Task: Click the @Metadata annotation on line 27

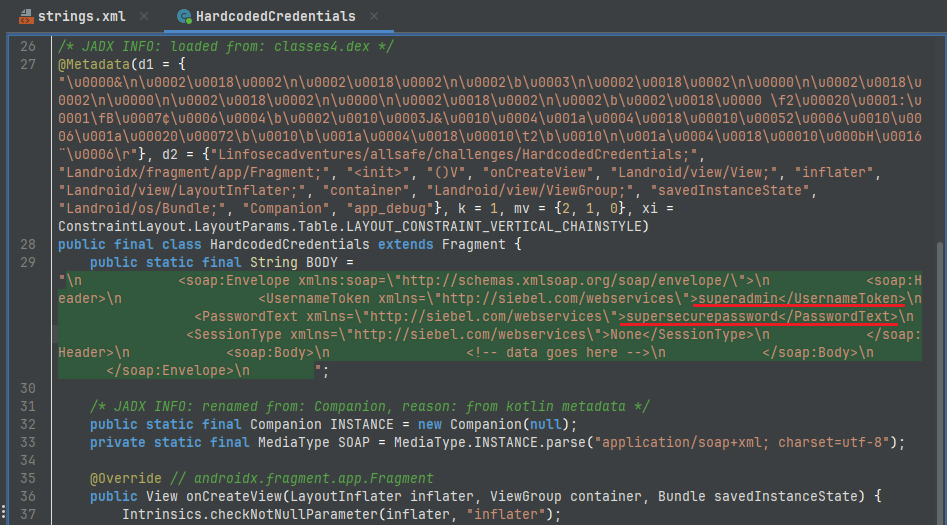Action: [94, 65]
